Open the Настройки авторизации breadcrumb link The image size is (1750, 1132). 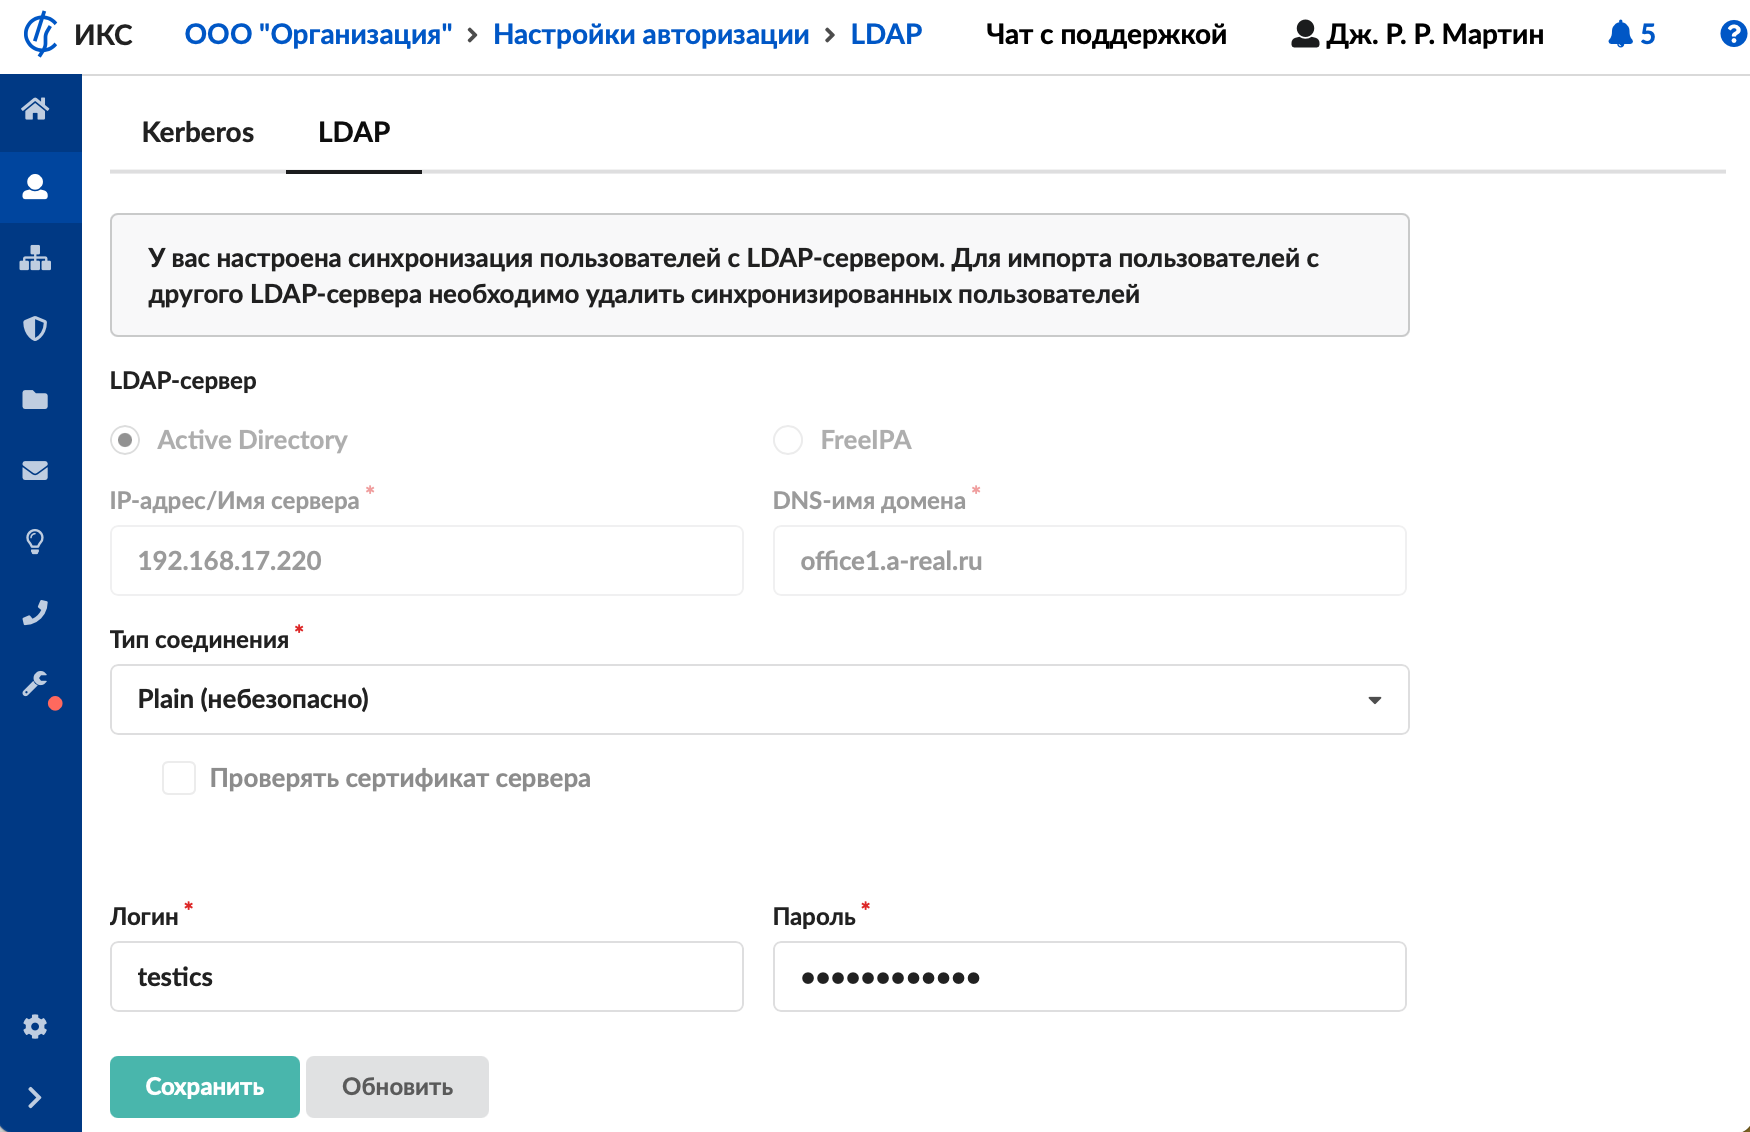pyautogui.click(x=651, y=35)
